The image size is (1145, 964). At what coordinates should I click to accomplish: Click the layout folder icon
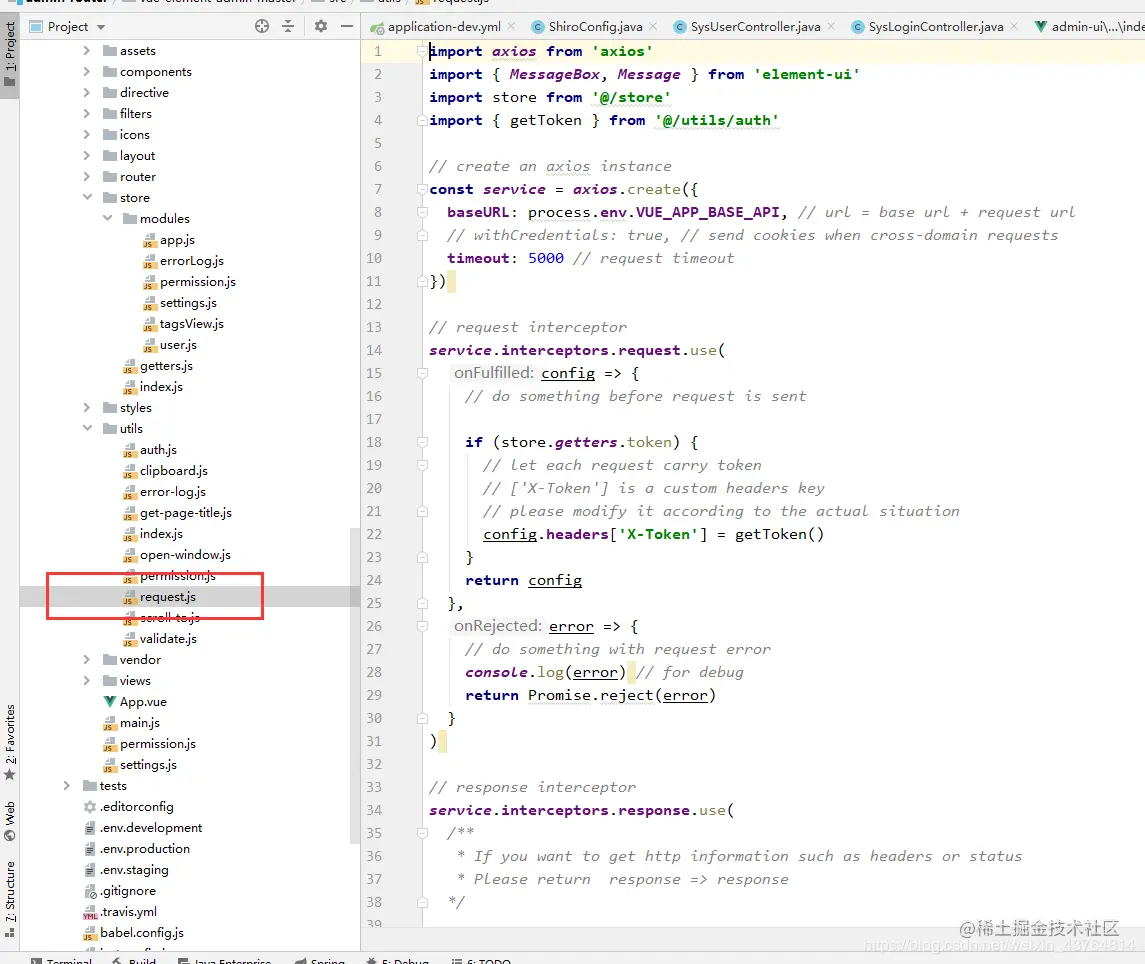click(x=110, y=156)
